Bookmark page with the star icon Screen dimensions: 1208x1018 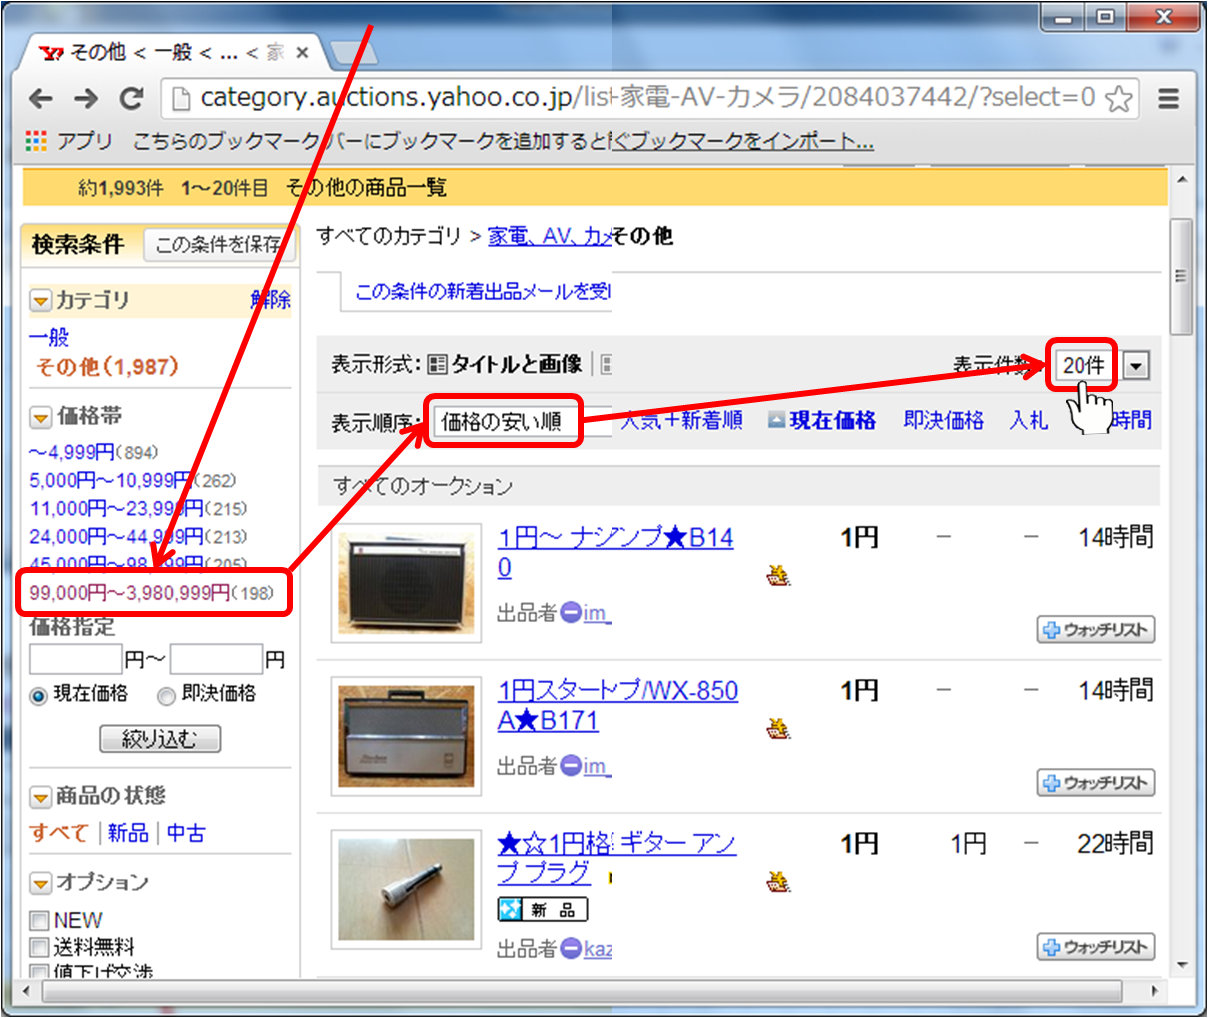coord(1119,98)
